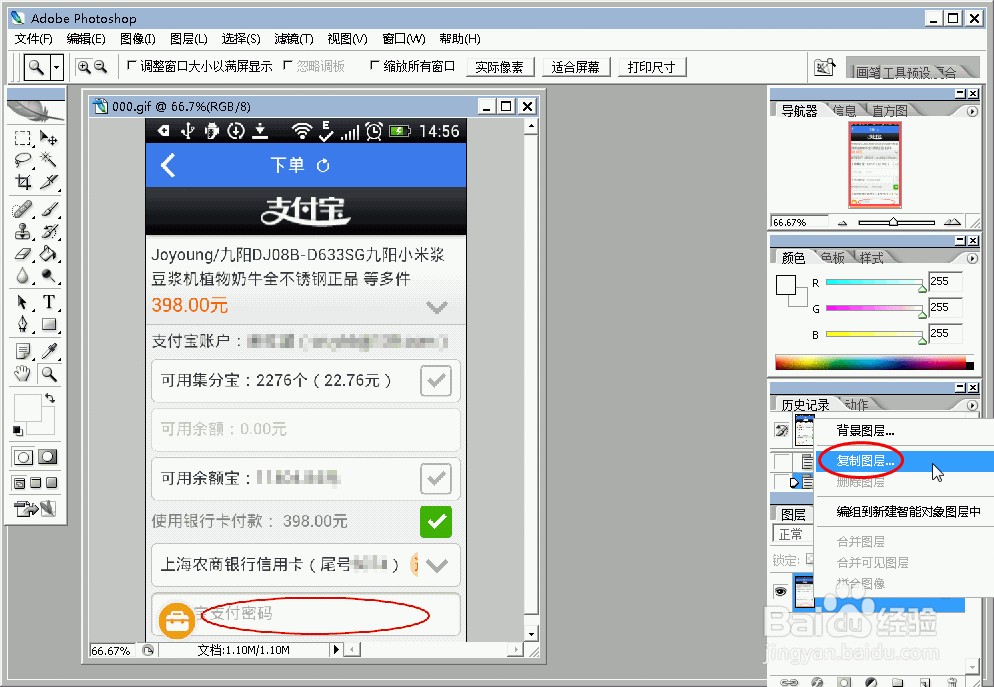Click Jump to ImageReady icon
The image size is (994, 687).
(35, 508)
